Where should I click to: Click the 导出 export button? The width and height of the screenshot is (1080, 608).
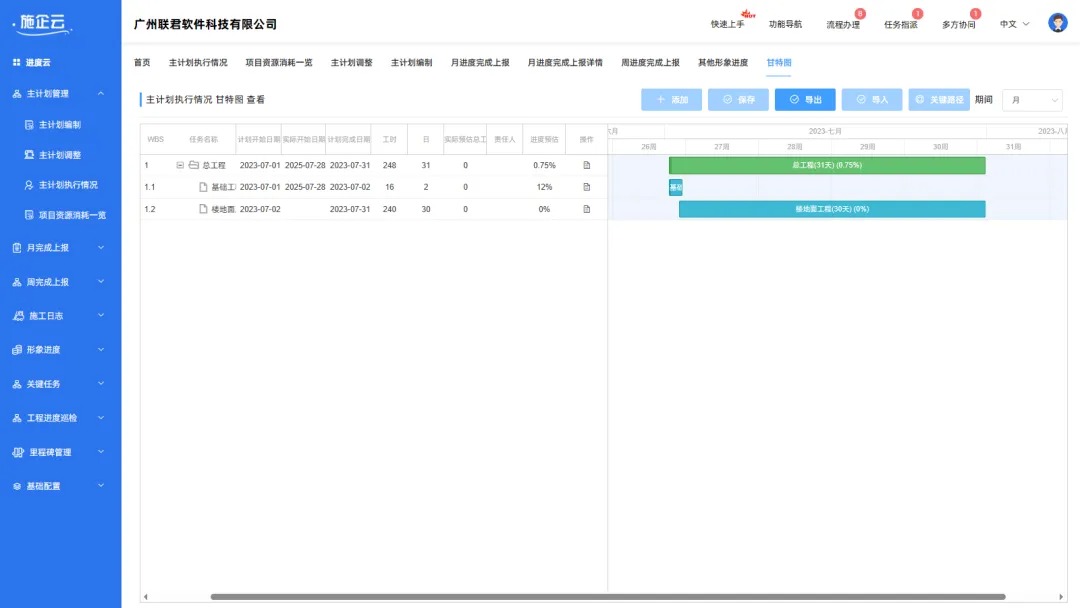(805, 100)
